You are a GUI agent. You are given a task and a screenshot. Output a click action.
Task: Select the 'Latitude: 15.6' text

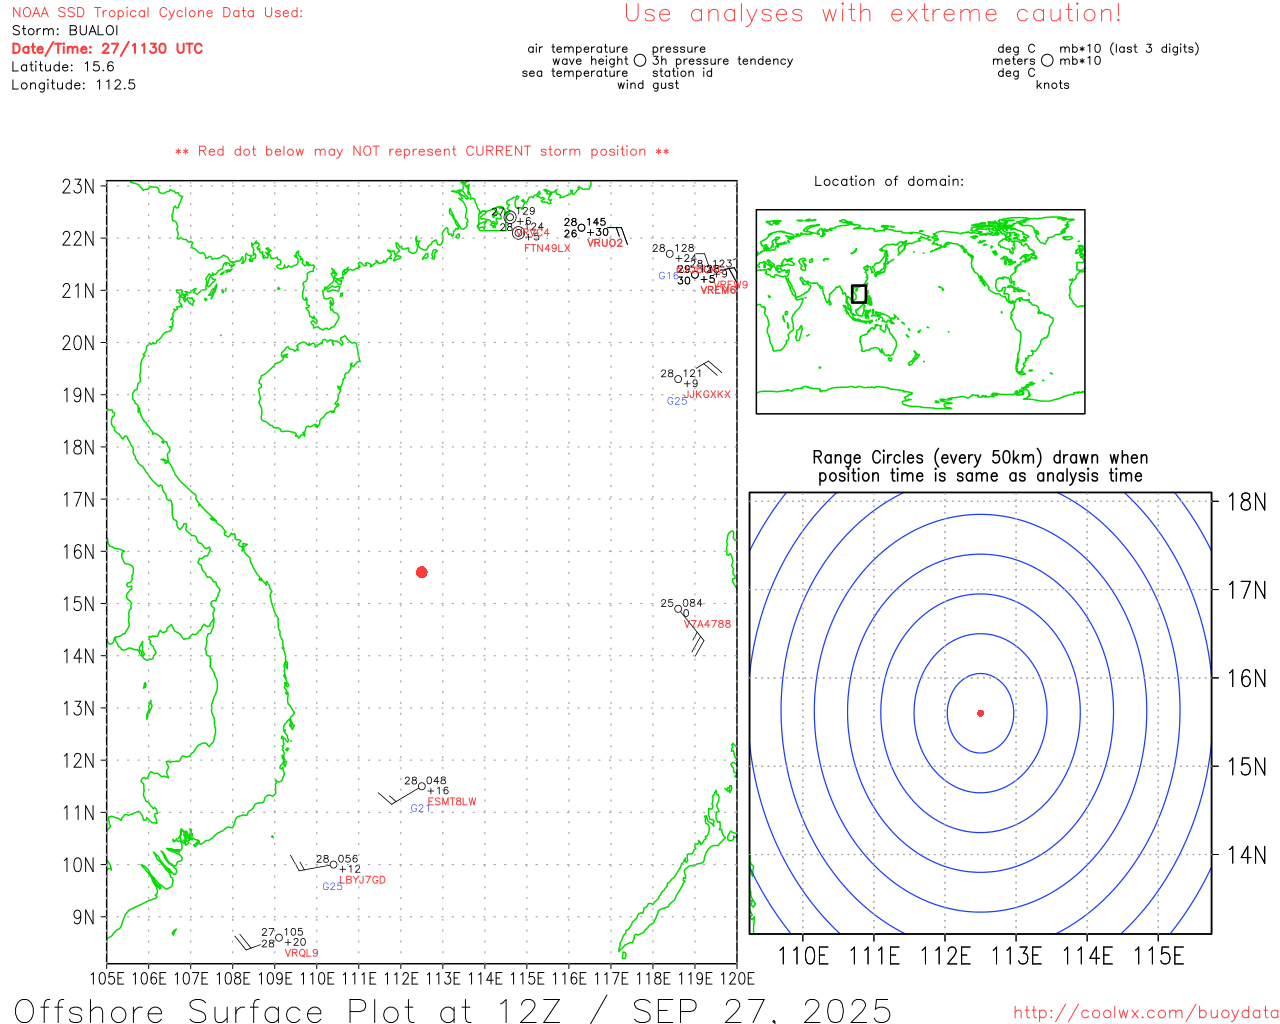point(63,67)
